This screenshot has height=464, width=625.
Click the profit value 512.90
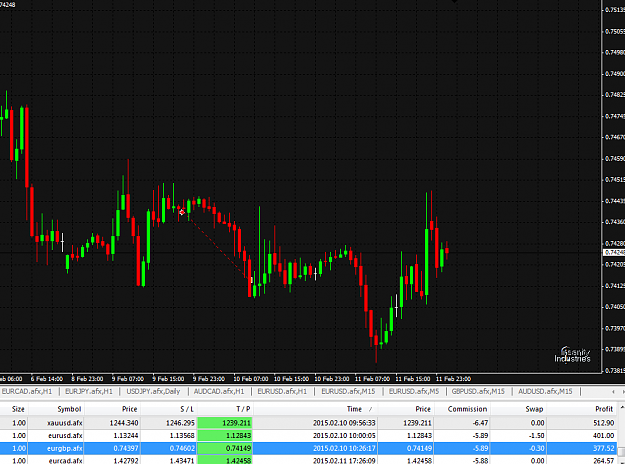pyautogui.click(x=603, y=423)
